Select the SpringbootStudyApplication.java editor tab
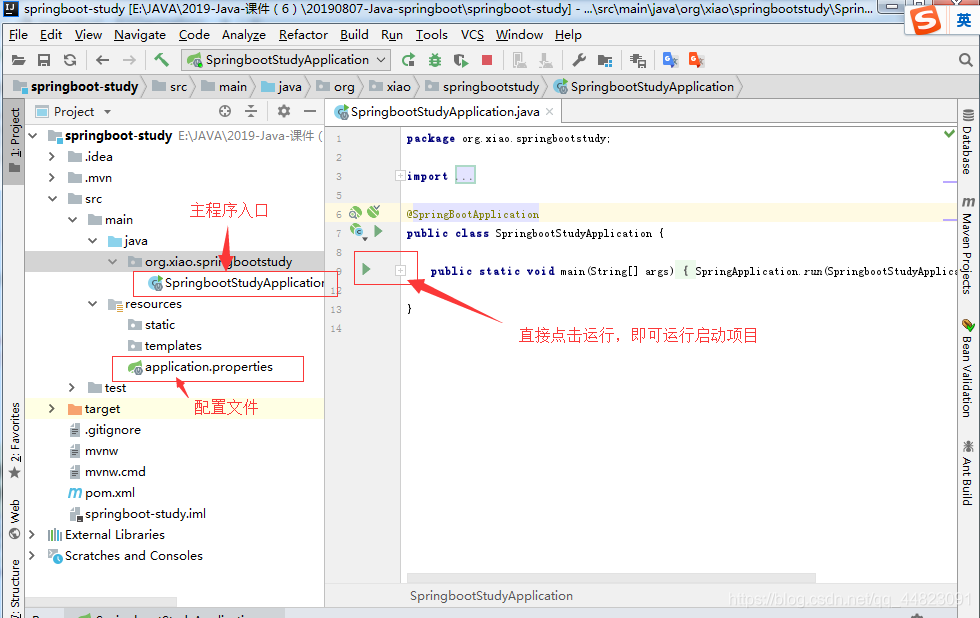Screen dimensions: 980x618 [x=444, y=112]
